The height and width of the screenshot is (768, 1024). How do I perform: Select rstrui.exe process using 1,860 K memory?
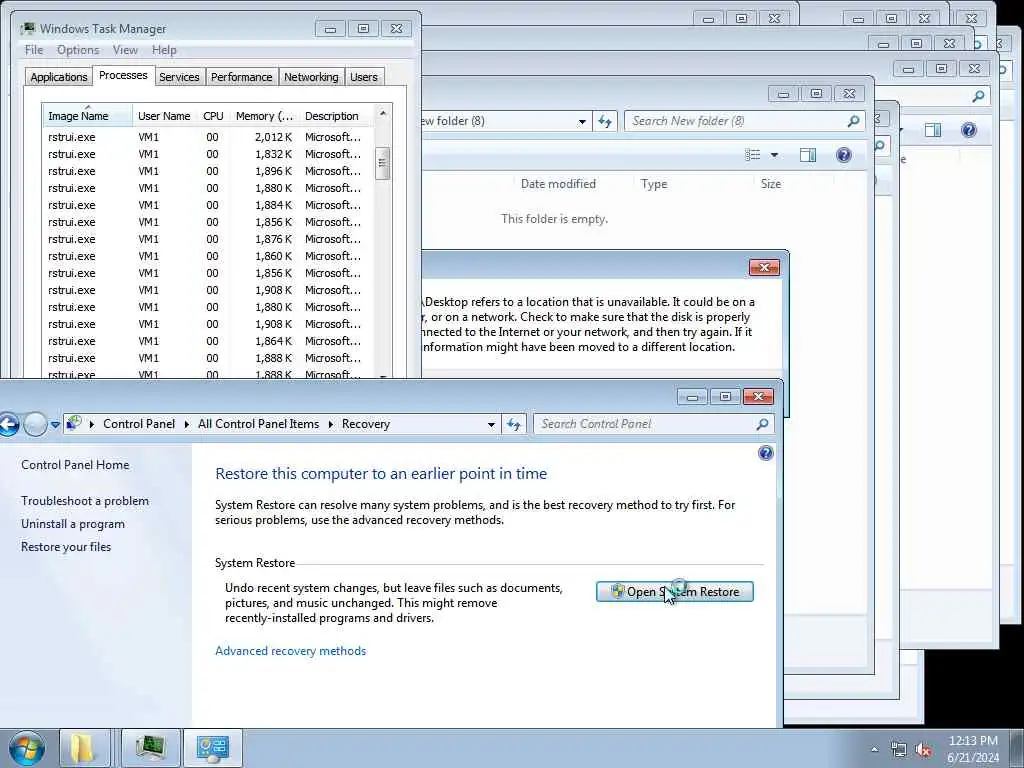[208, 256]
